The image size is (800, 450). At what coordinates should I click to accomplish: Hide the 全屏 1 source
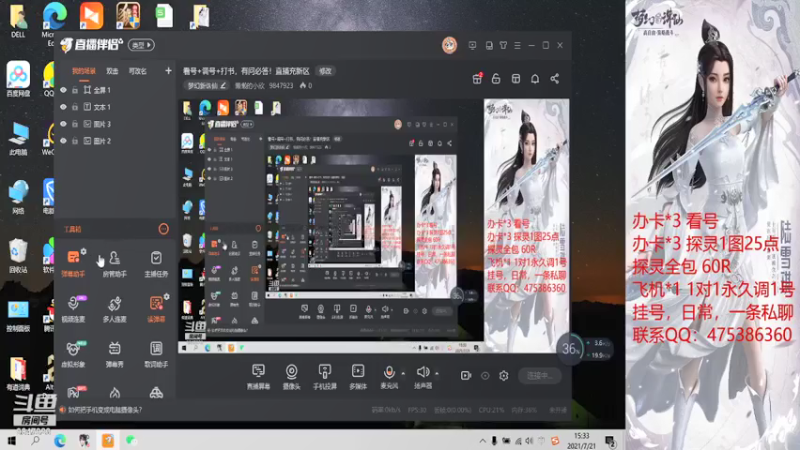pos(63,90)
